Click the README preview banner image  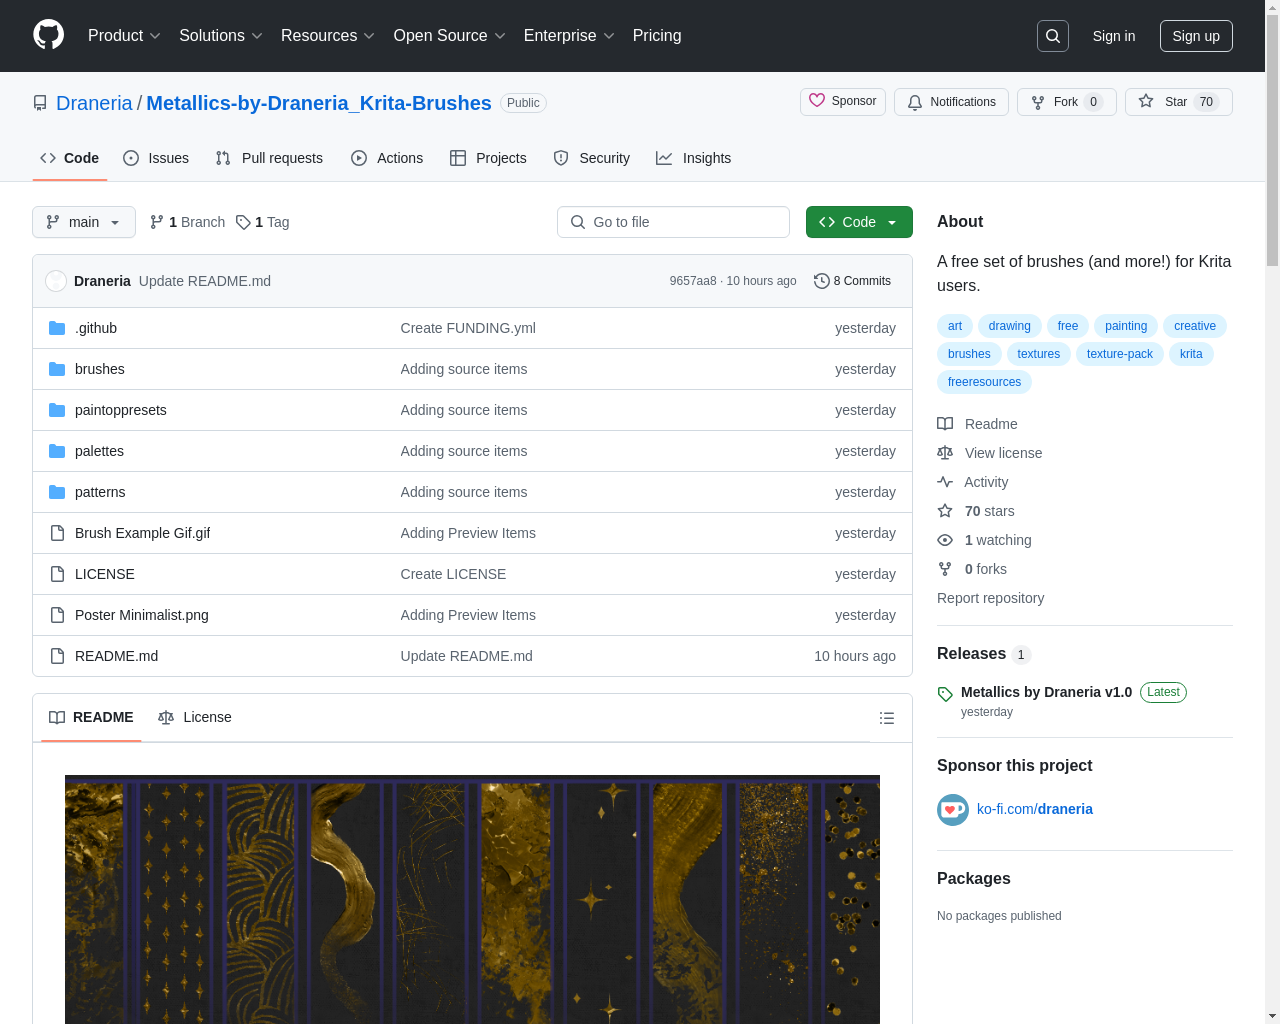click(472, 899)
